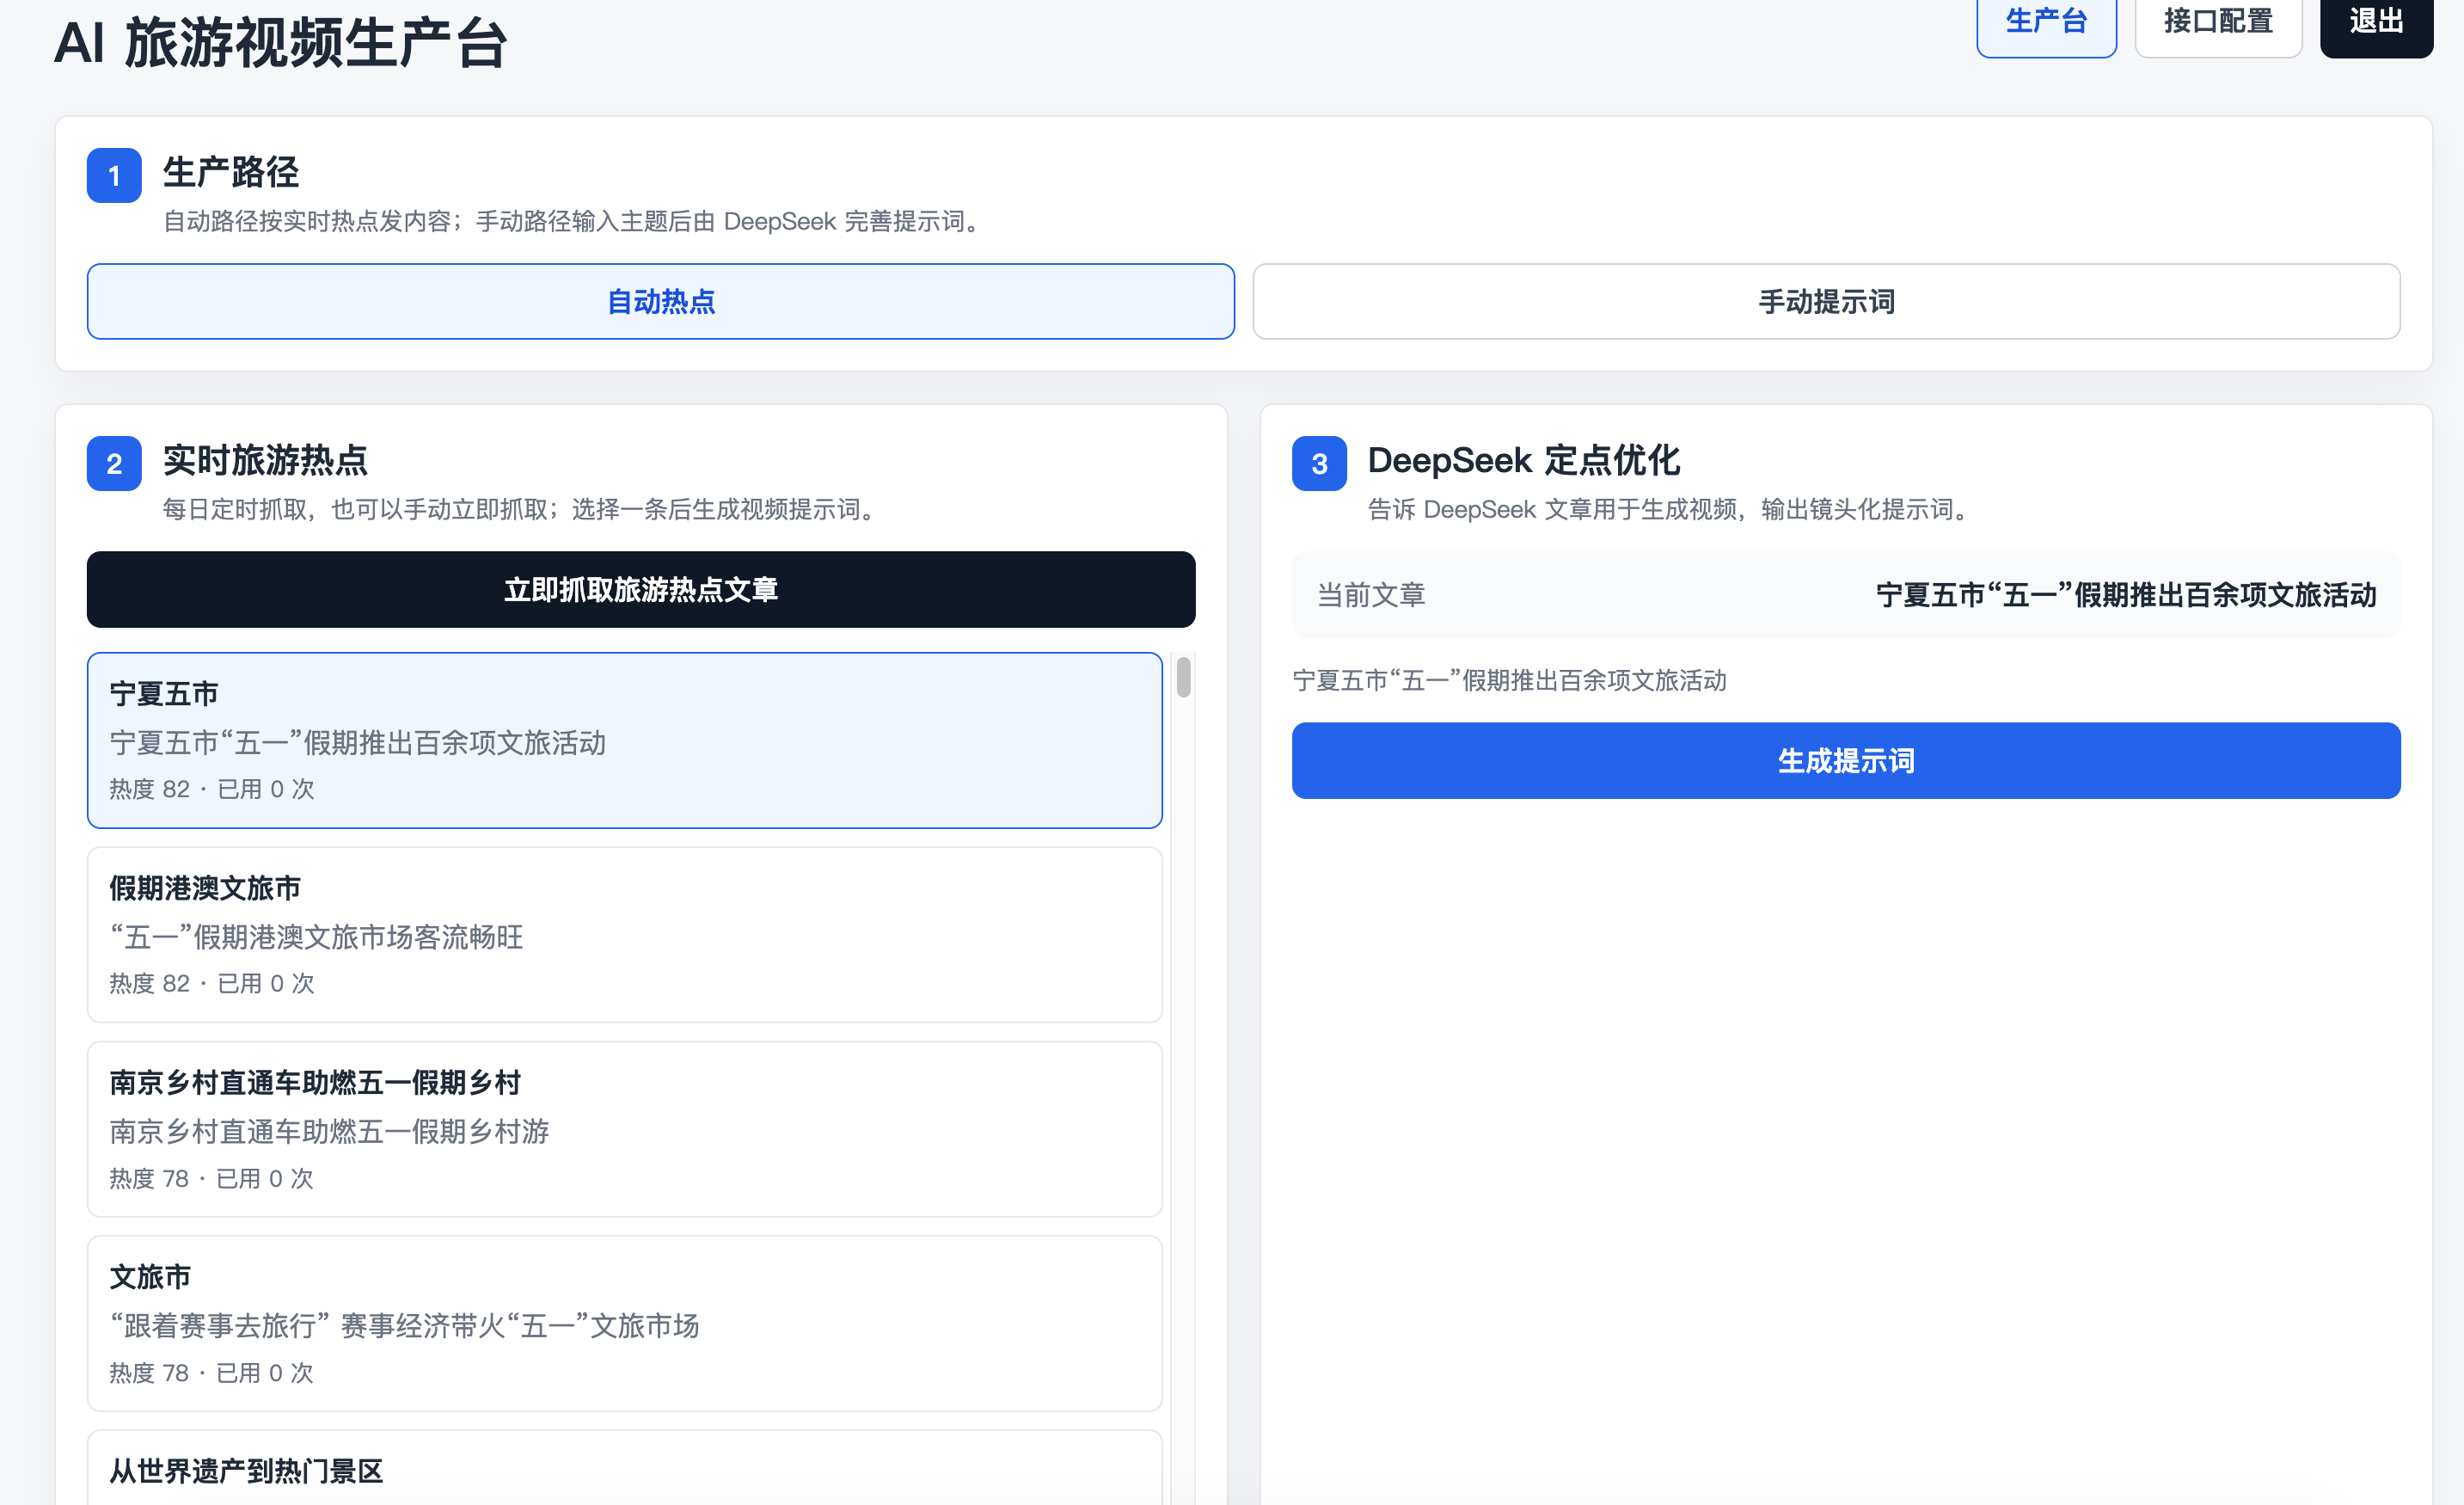Click the 南京乡村直通车助燃五一假期乡村游 subtitle
This screenshot has height=1505, width=2464.
pos(329,1131)
